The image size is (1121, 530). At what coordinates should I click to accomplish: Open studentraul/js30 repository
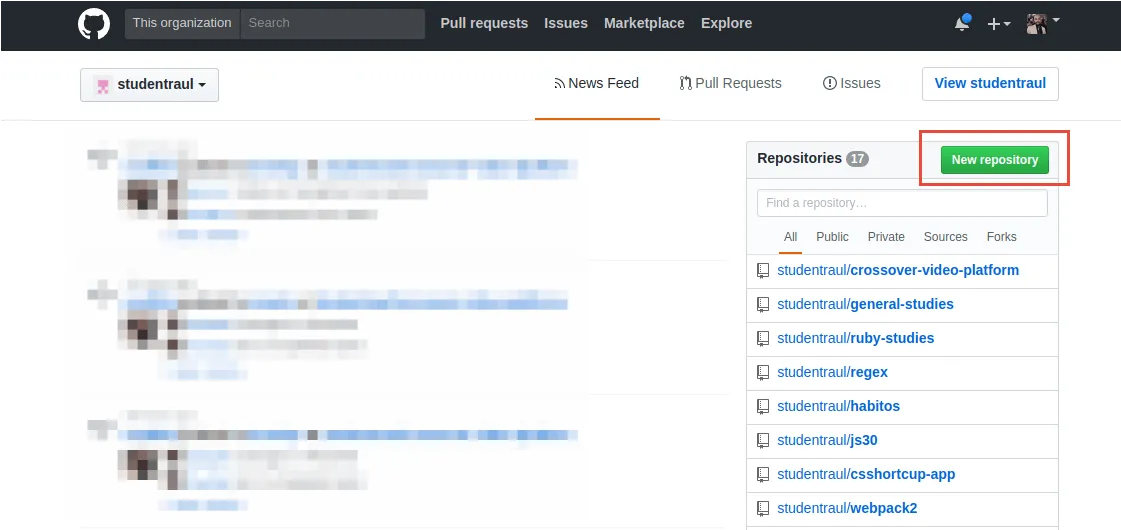[827, 440]
